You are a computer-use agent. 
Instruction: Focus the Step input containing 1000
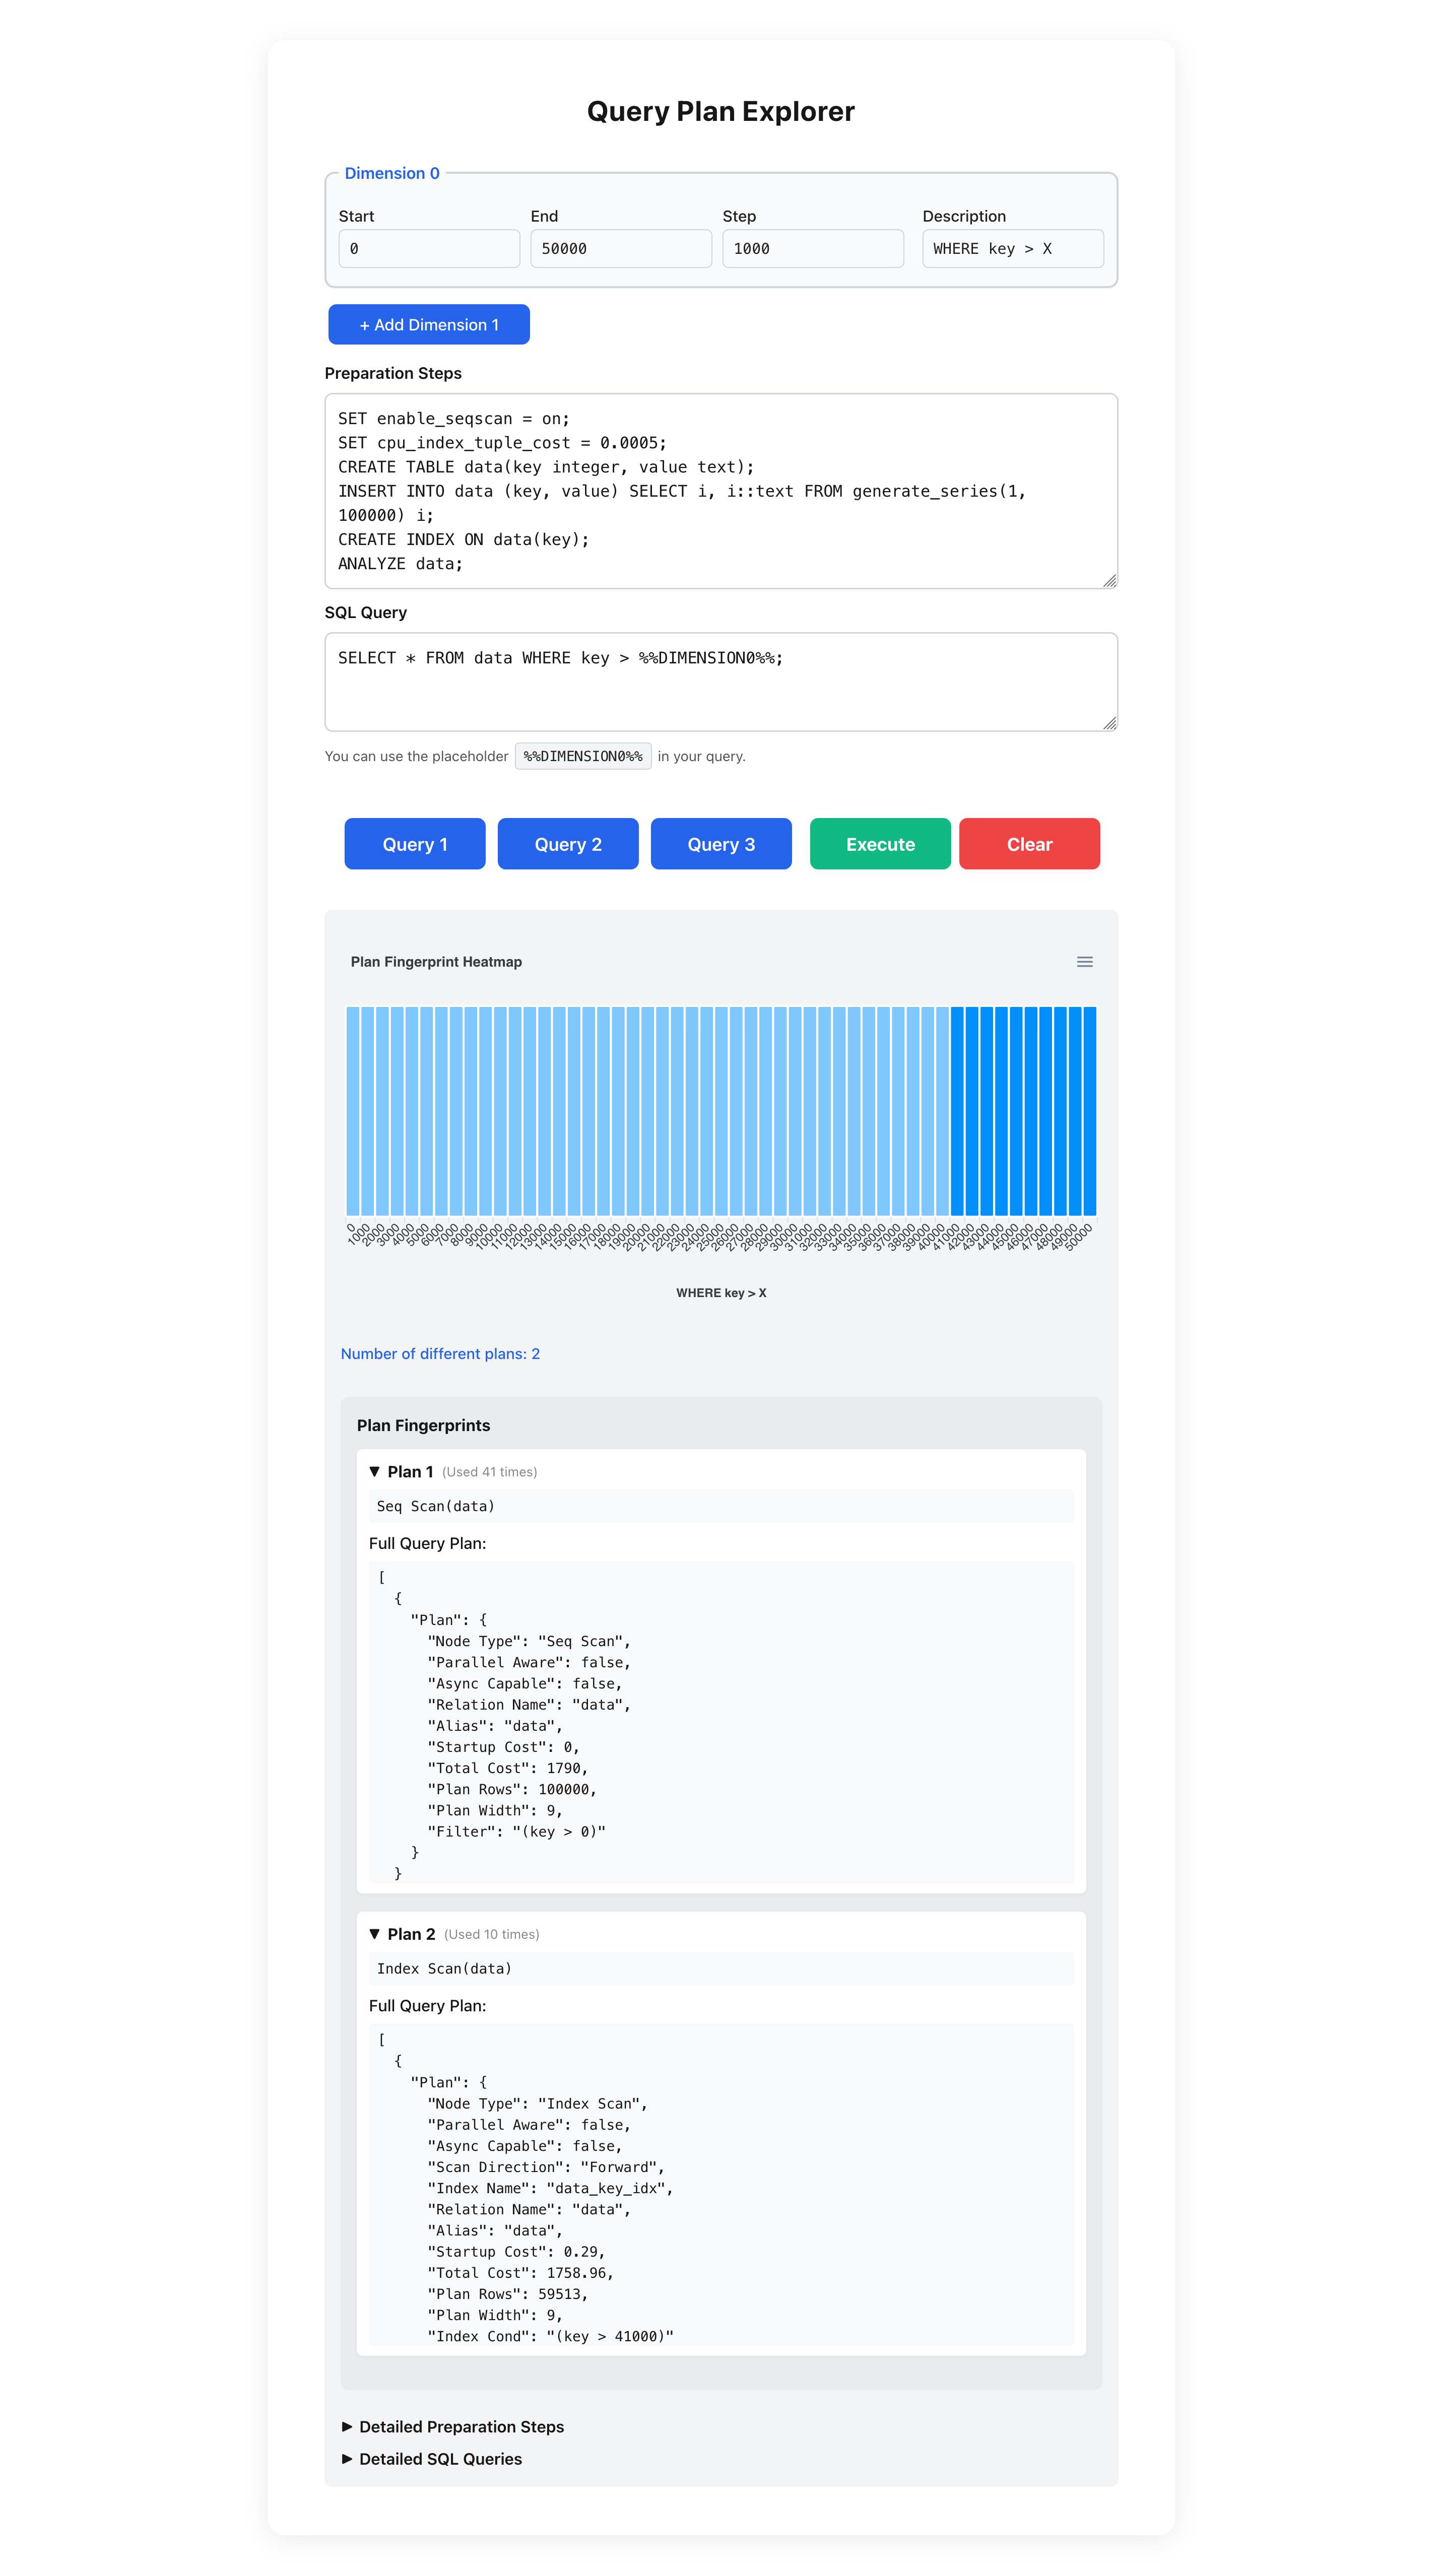tap(813, 249)
